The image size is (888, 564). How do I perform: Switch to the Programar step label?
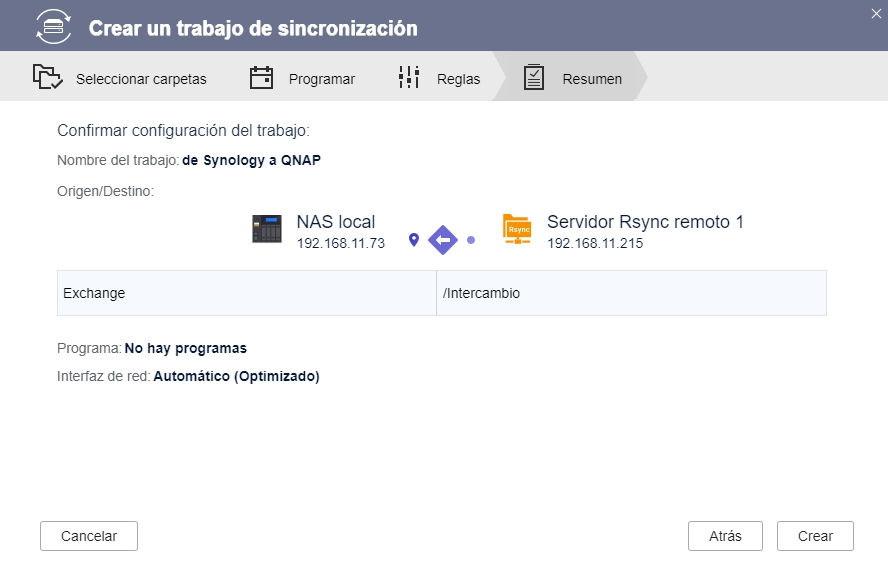coord(321,79)
